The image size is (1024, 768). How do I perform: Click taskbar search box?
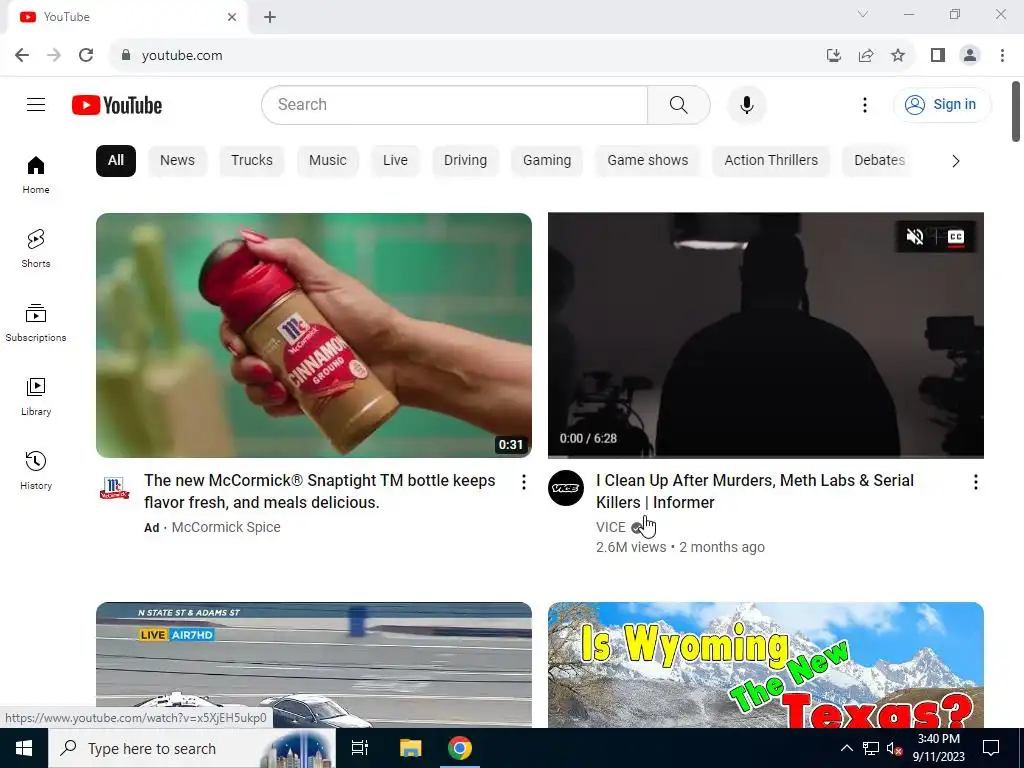tap(192, 748)
